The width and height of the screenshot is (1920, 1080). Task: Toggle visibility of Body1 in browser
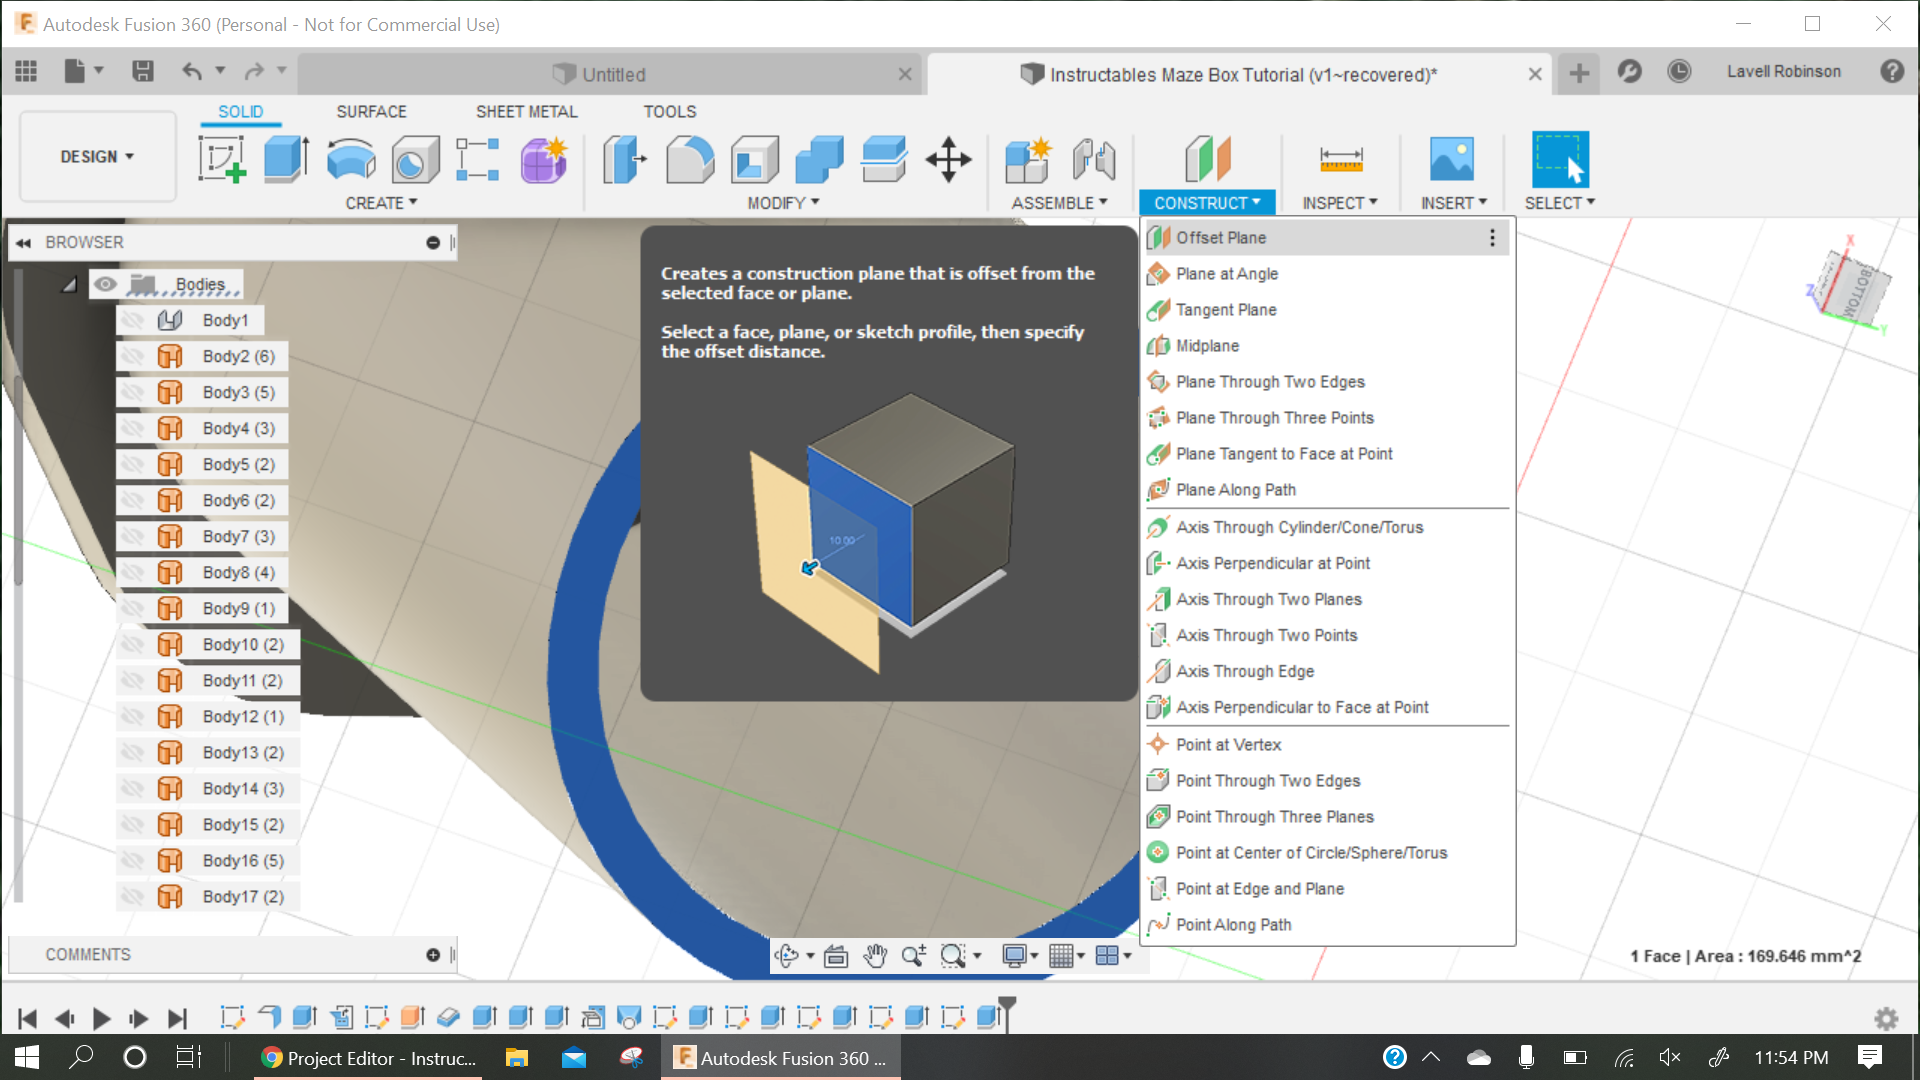pyautogui.click(x=133, y=320)
